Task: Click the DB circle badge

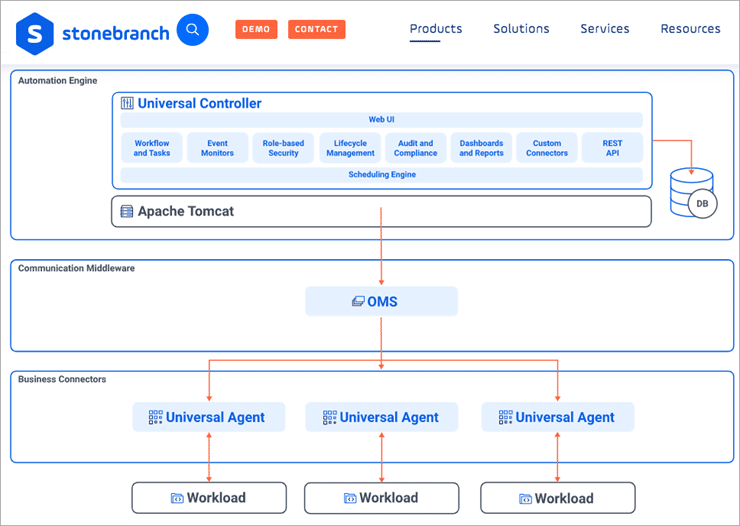Action: (x=702, y=204)
